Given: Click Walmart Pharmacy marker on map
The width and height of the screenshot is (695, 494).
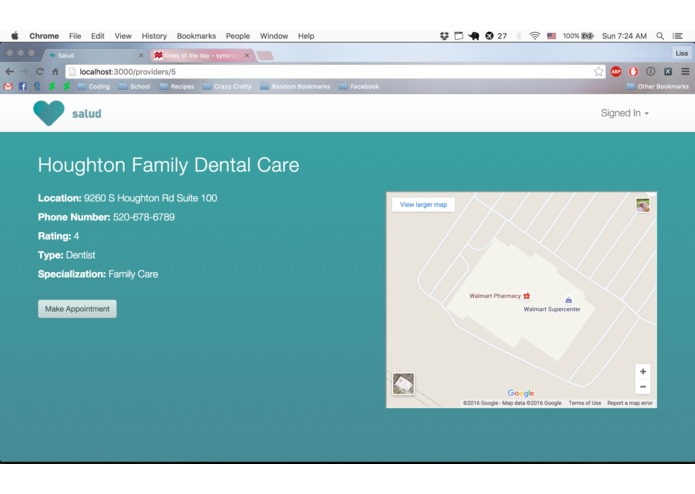Looking at the screenshot, I should pos(527,296).
